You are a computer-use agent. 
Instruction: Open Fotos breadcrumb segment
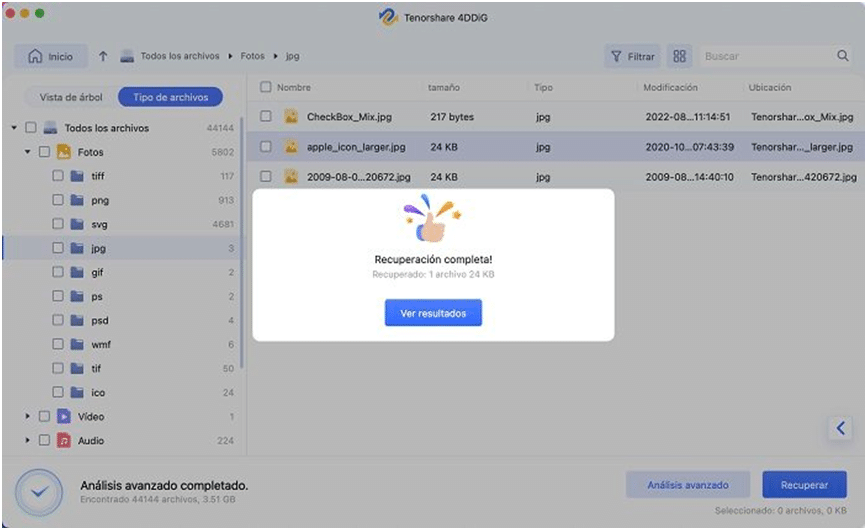pos(252,56)
